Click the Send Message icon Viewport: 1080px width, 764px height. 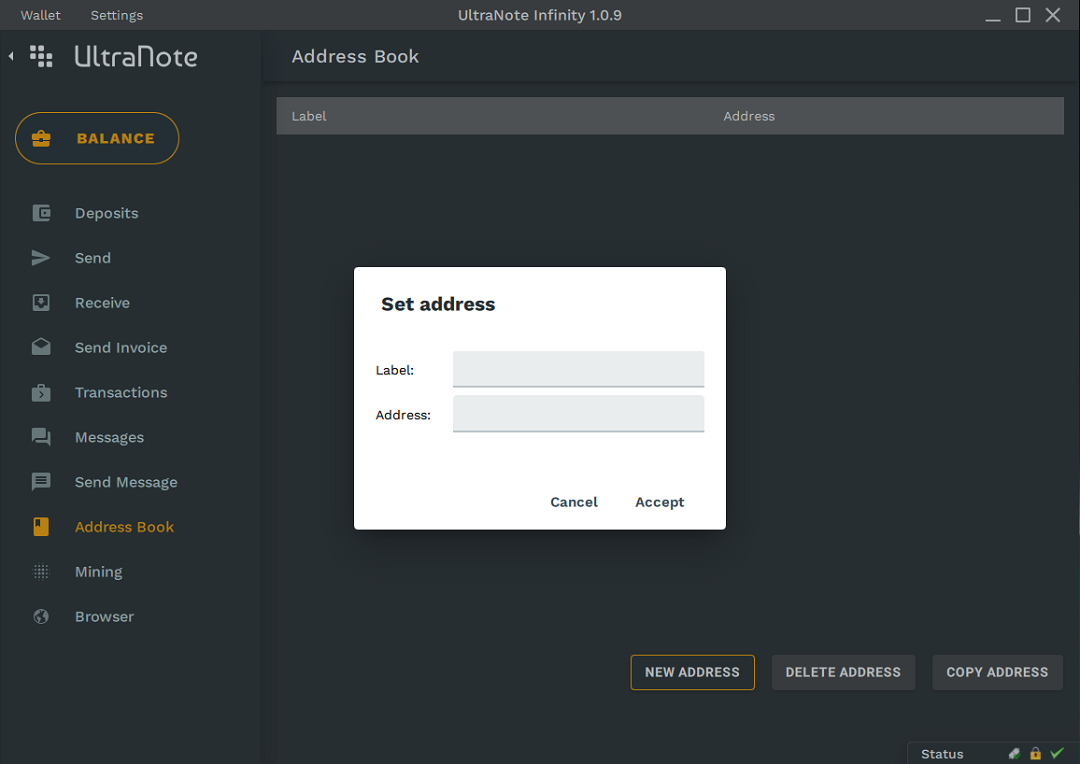[x=41, y=482]
